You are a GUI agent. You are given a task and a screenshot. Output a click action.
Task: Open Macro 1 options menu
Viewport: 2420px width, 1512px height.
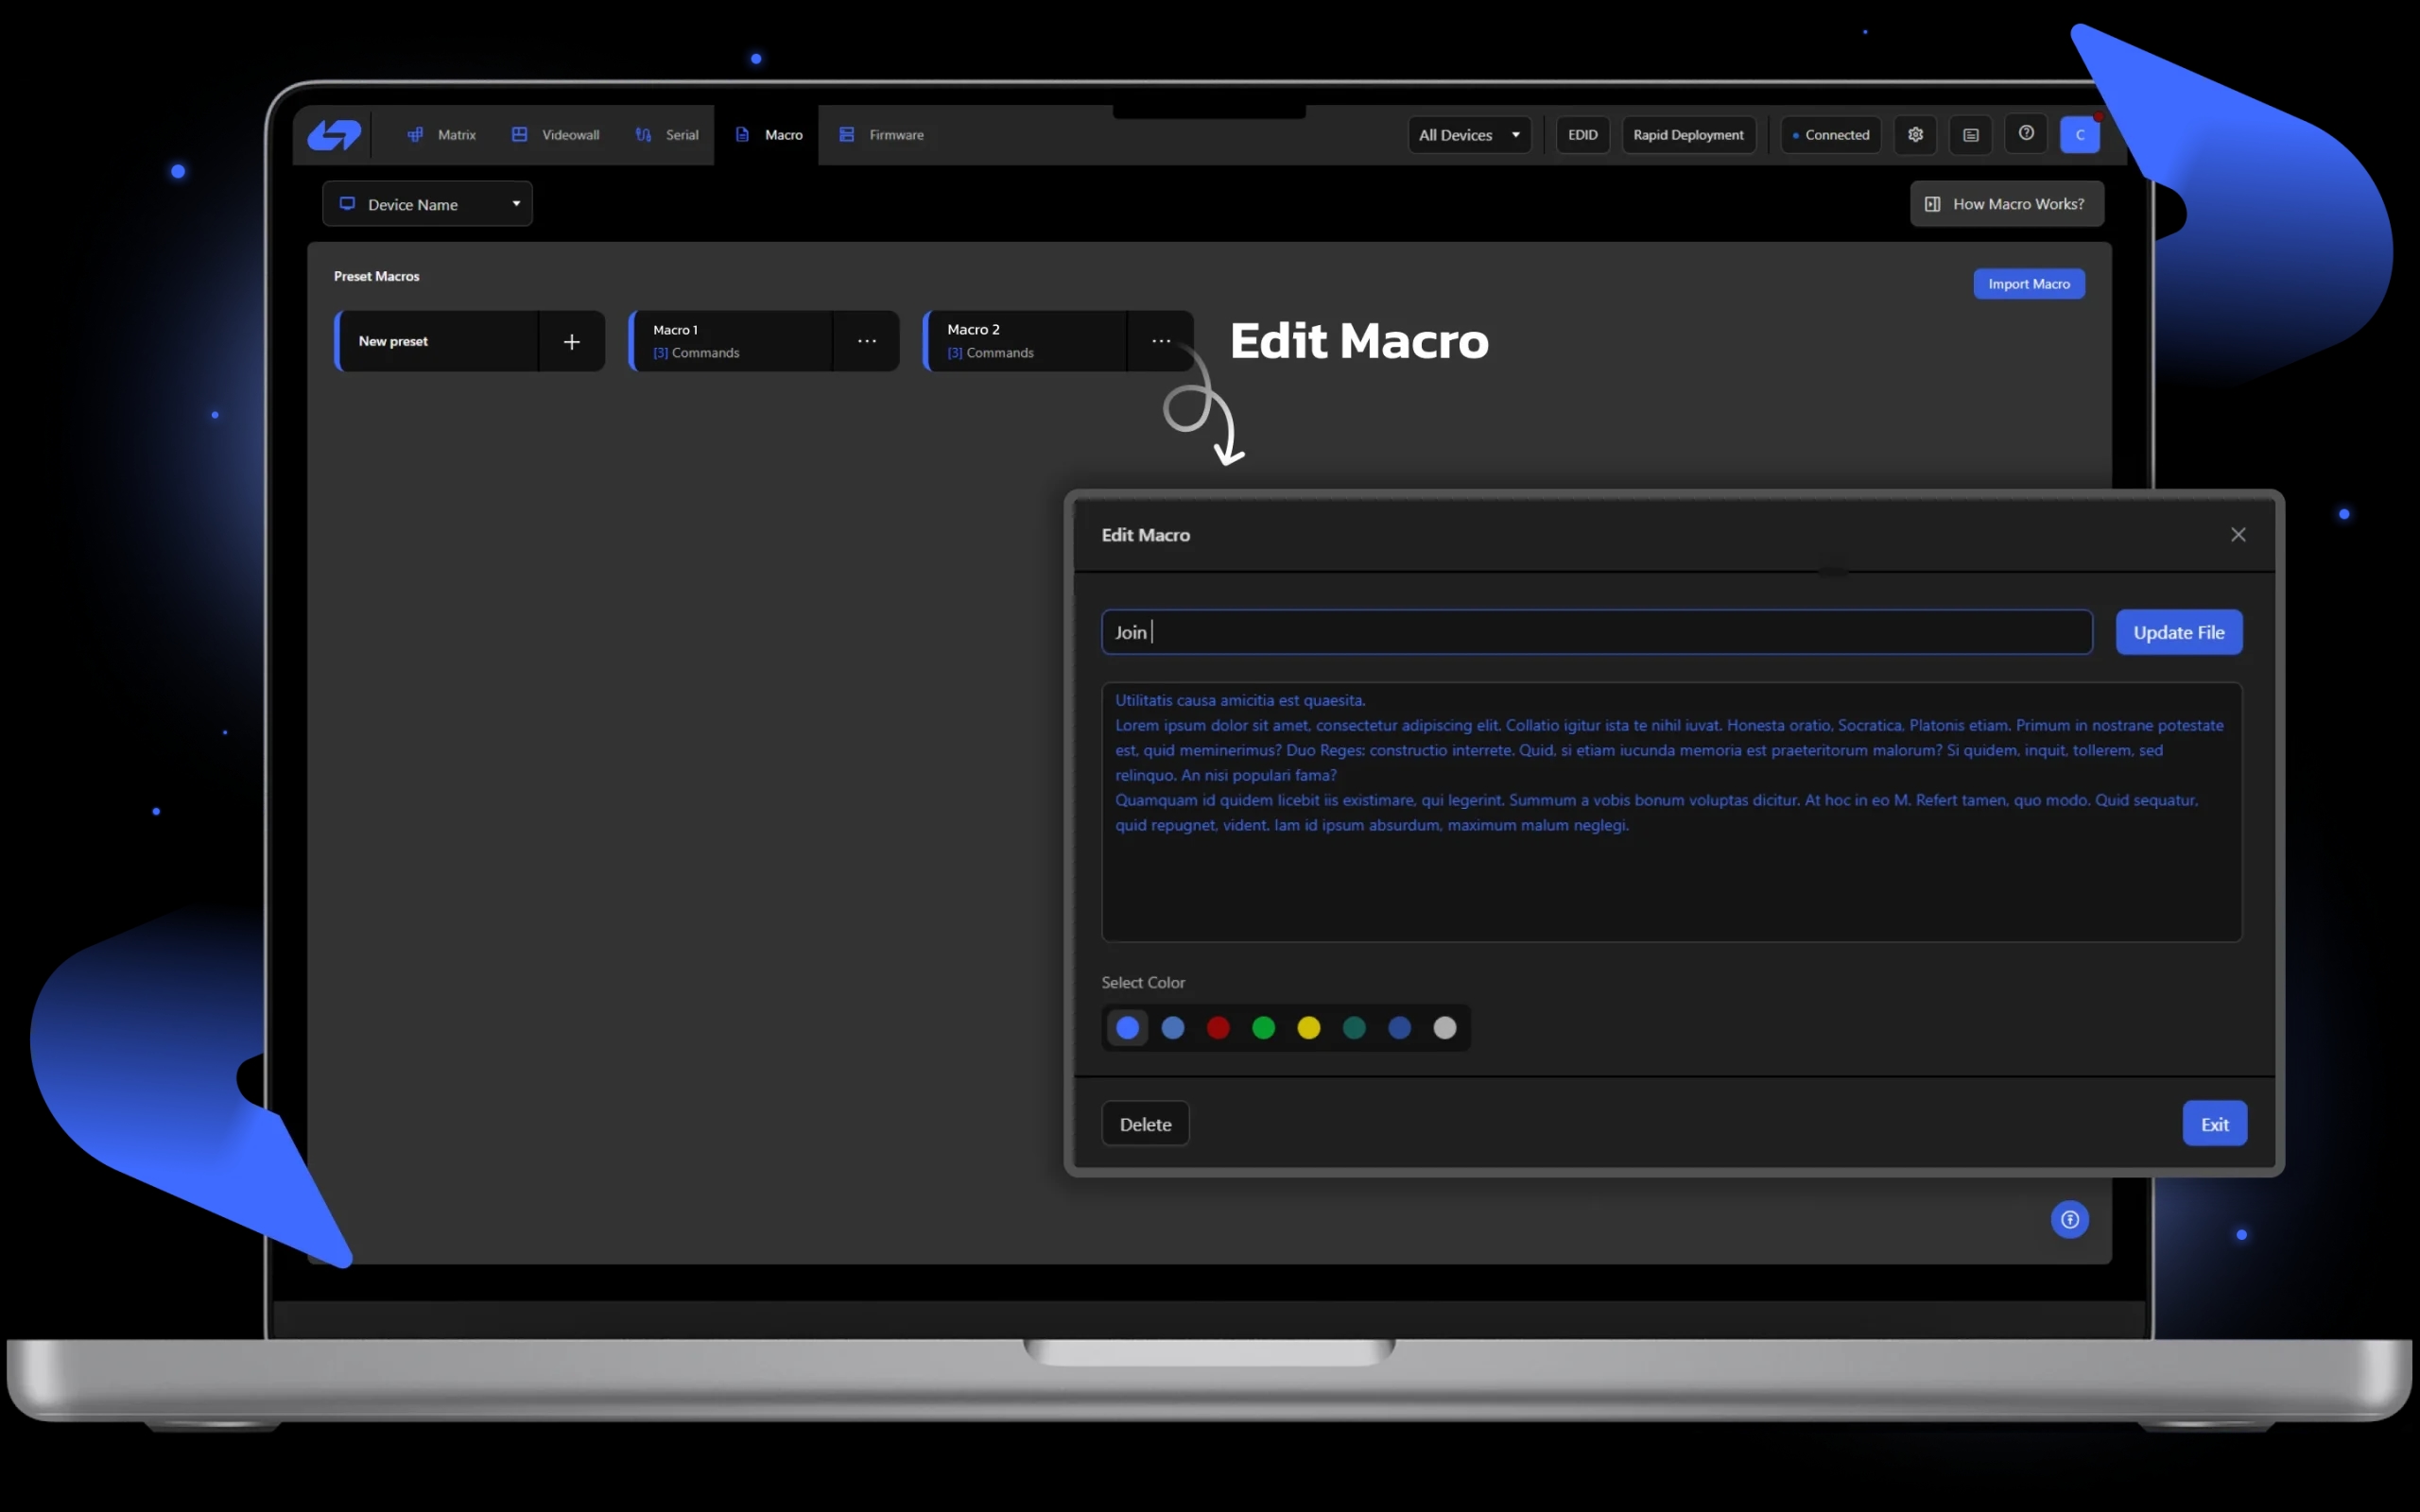pyautogui.click(x=866, y=341)
